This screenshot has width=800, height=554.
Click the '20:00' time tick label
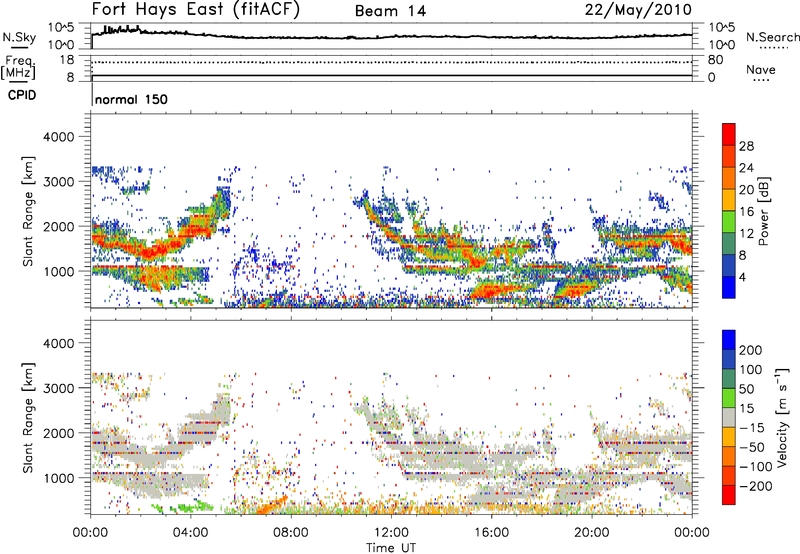pos(591,533)
